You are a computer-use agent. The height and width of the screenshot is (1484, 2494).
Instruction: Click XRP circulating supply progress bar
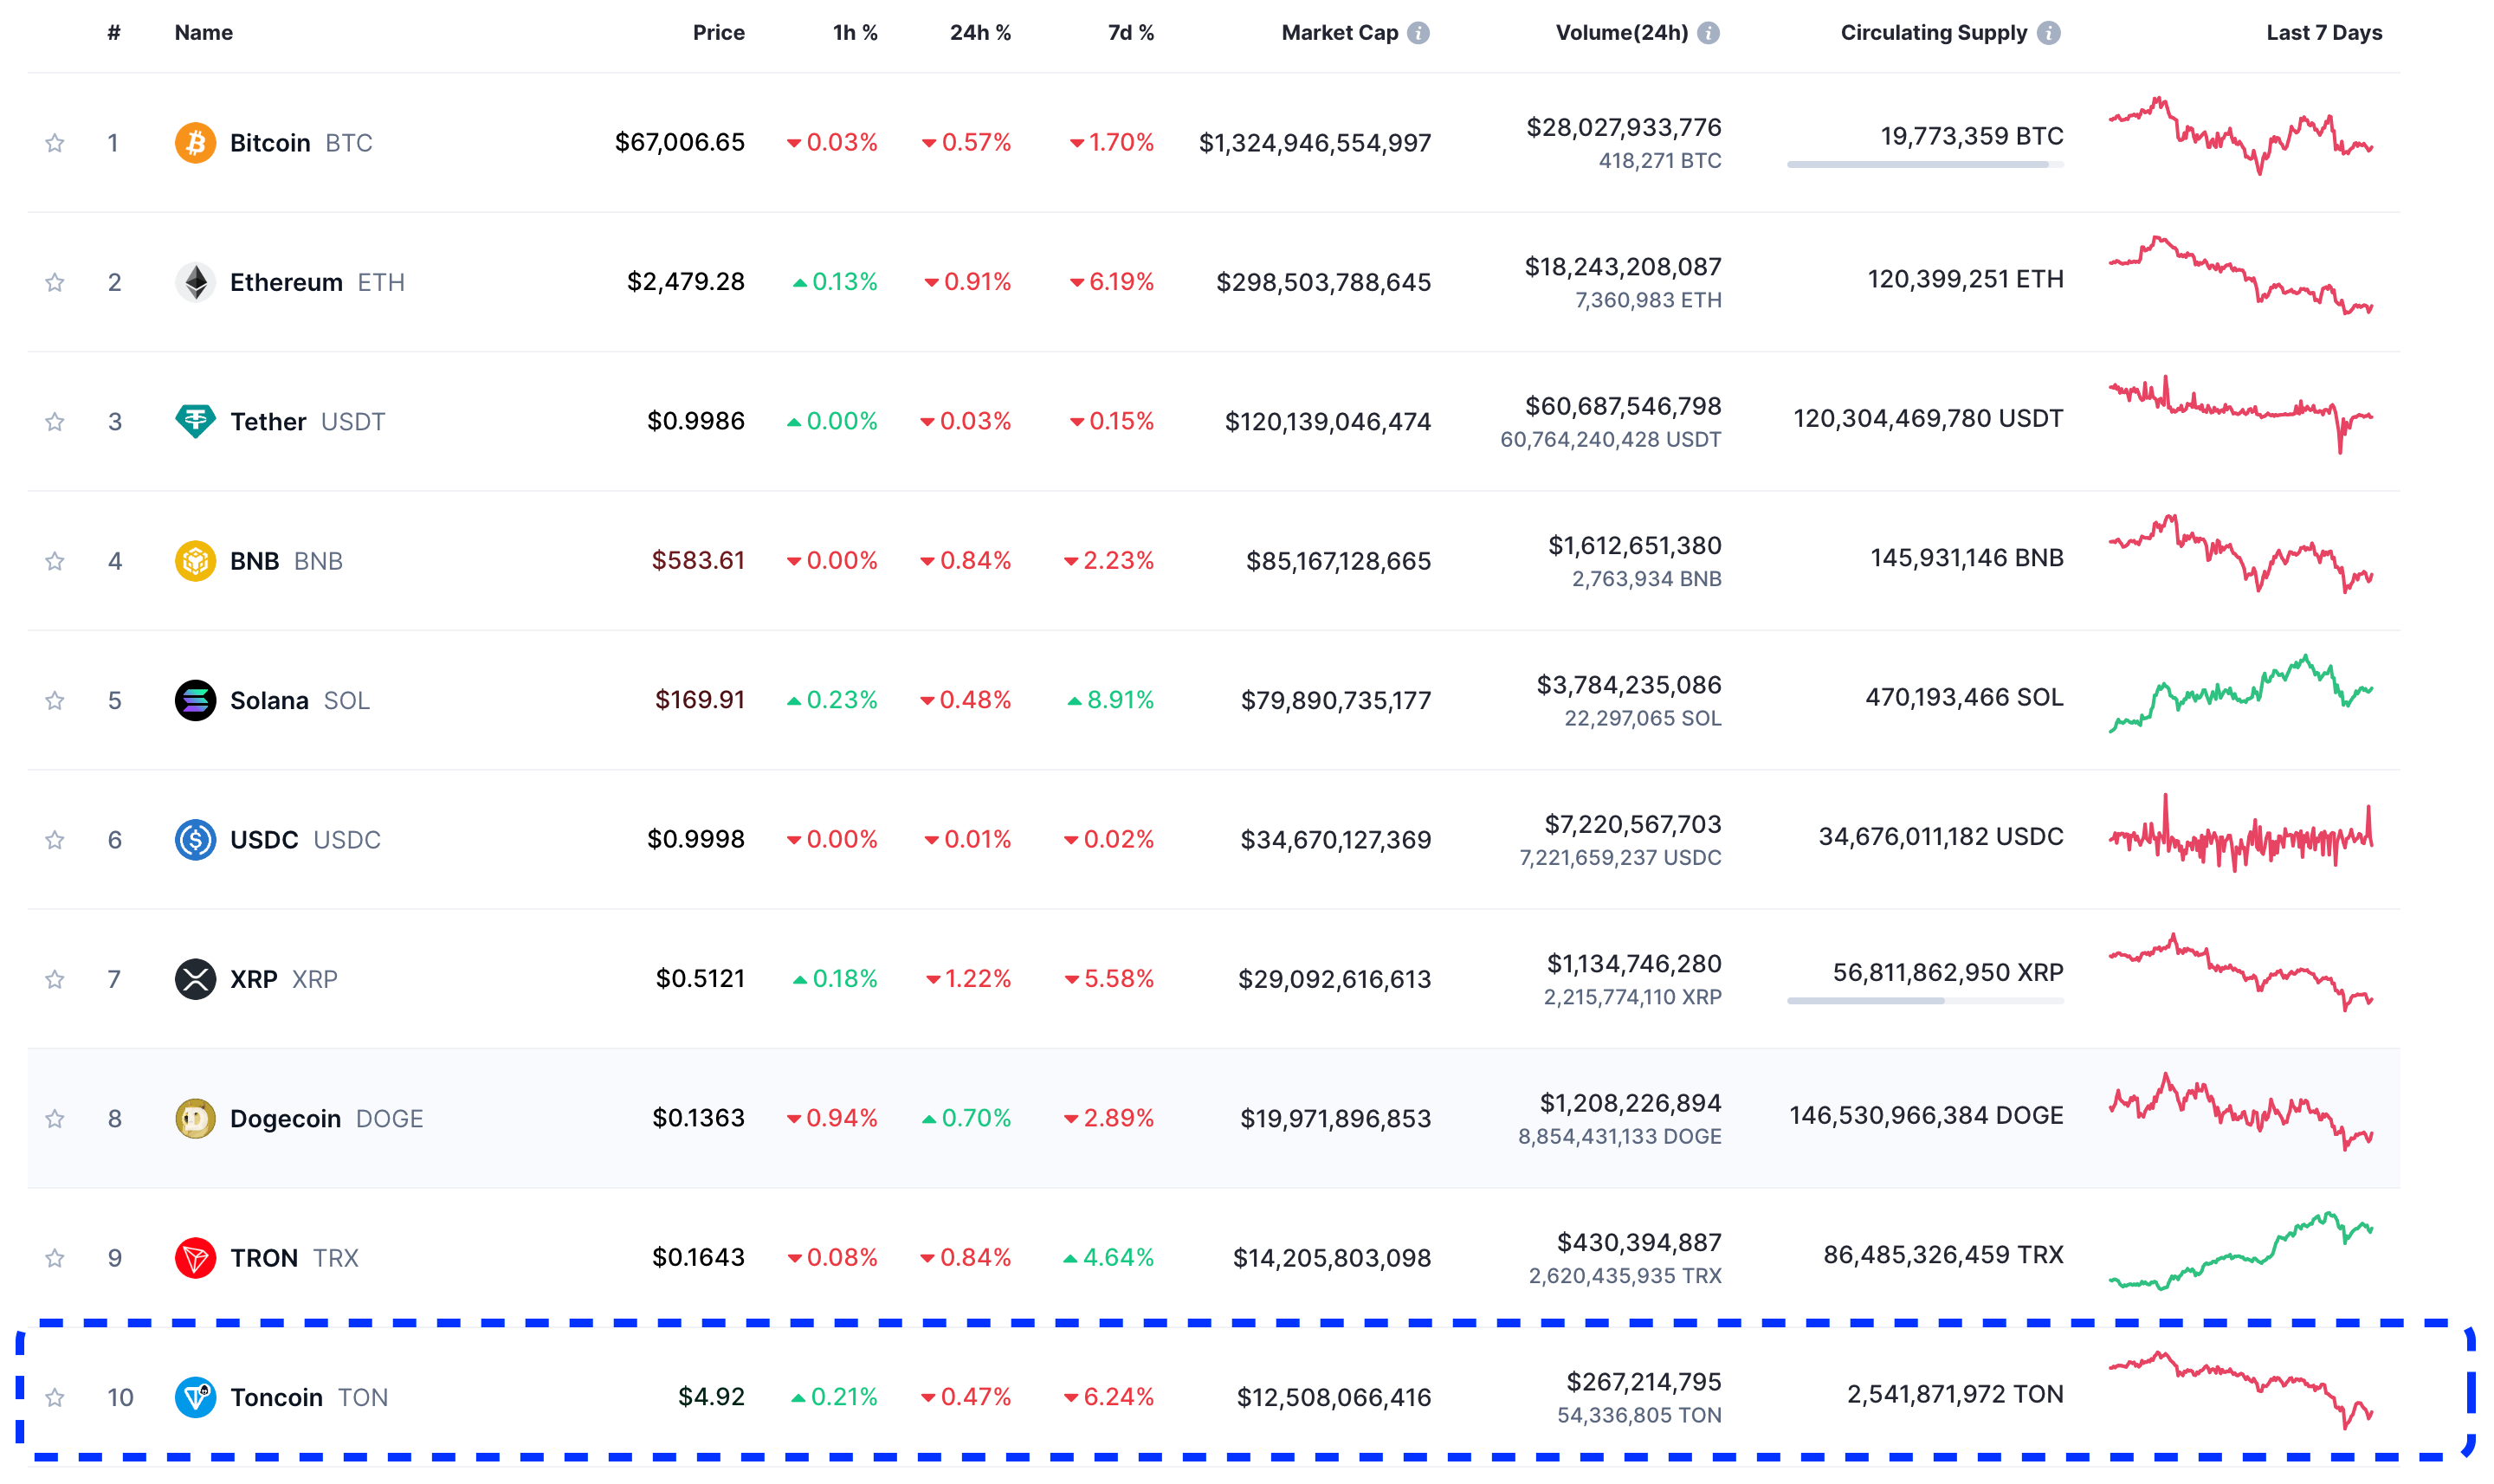click(1925, 1000)
